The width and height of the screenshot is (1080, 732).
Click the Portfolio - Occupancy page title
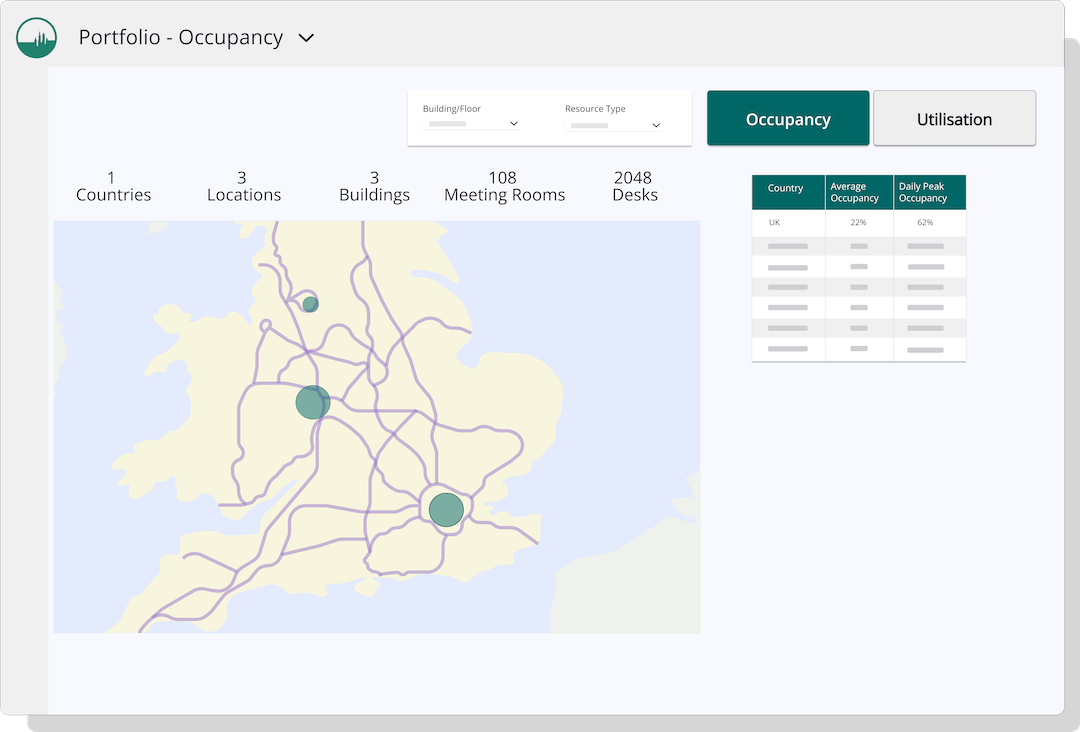click(180, 37)
